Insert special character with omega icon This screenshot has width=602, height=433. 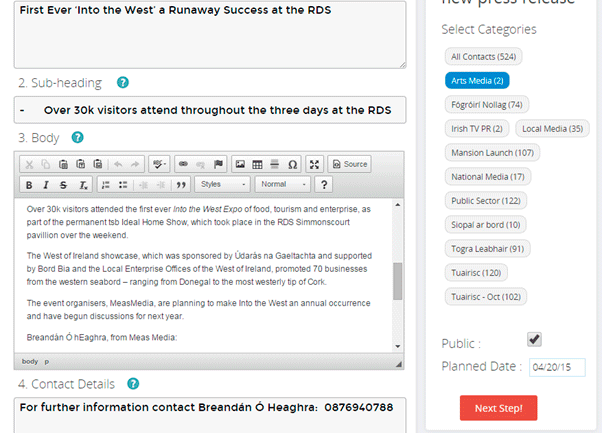pyautogui.click(x=292, y=164)
